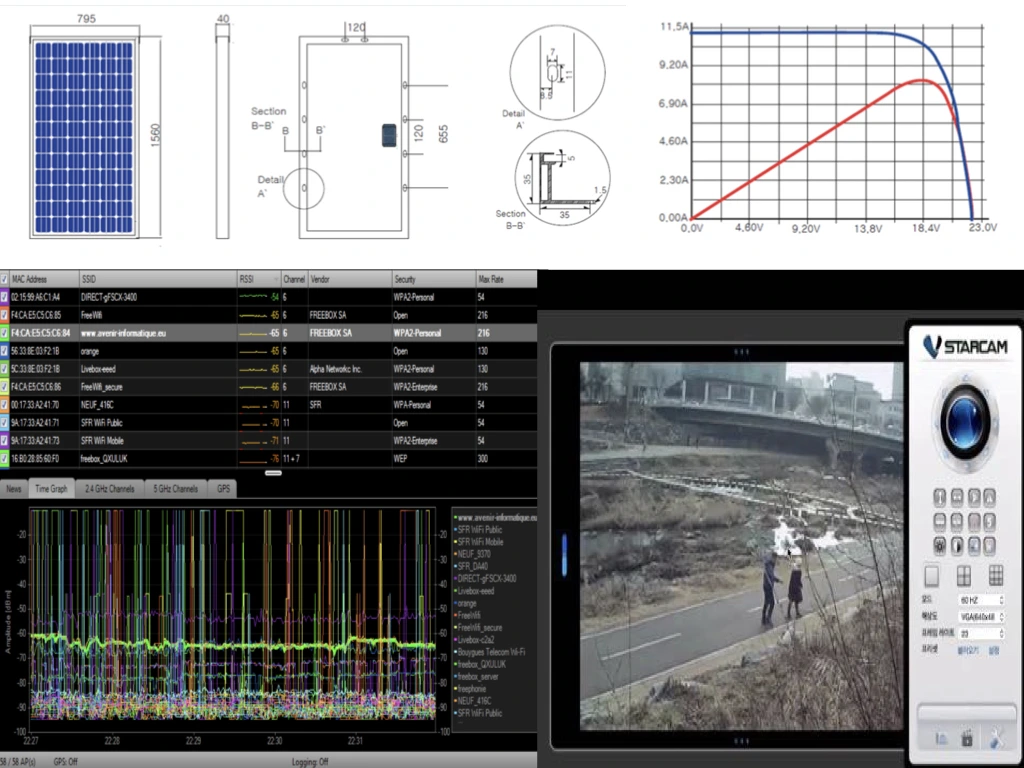Click the Alpha Networkc Inc. vendor cell
This screenshot has width=1024, height=768.
(349, 369)
